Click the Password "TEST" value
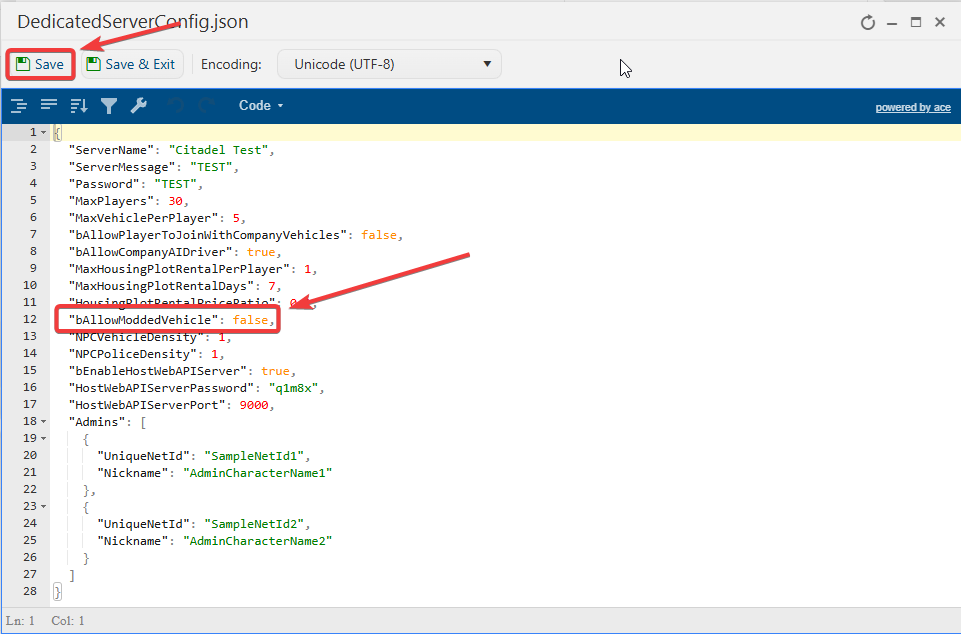The height and width of the screenshot is (634, 961). point(175,184)
